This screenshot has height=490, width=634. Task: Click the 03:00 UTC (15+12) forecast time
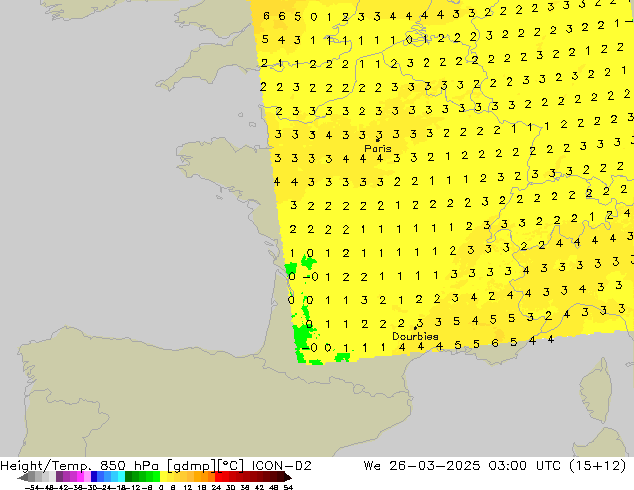pyautogui.click(x=557, y=466)
